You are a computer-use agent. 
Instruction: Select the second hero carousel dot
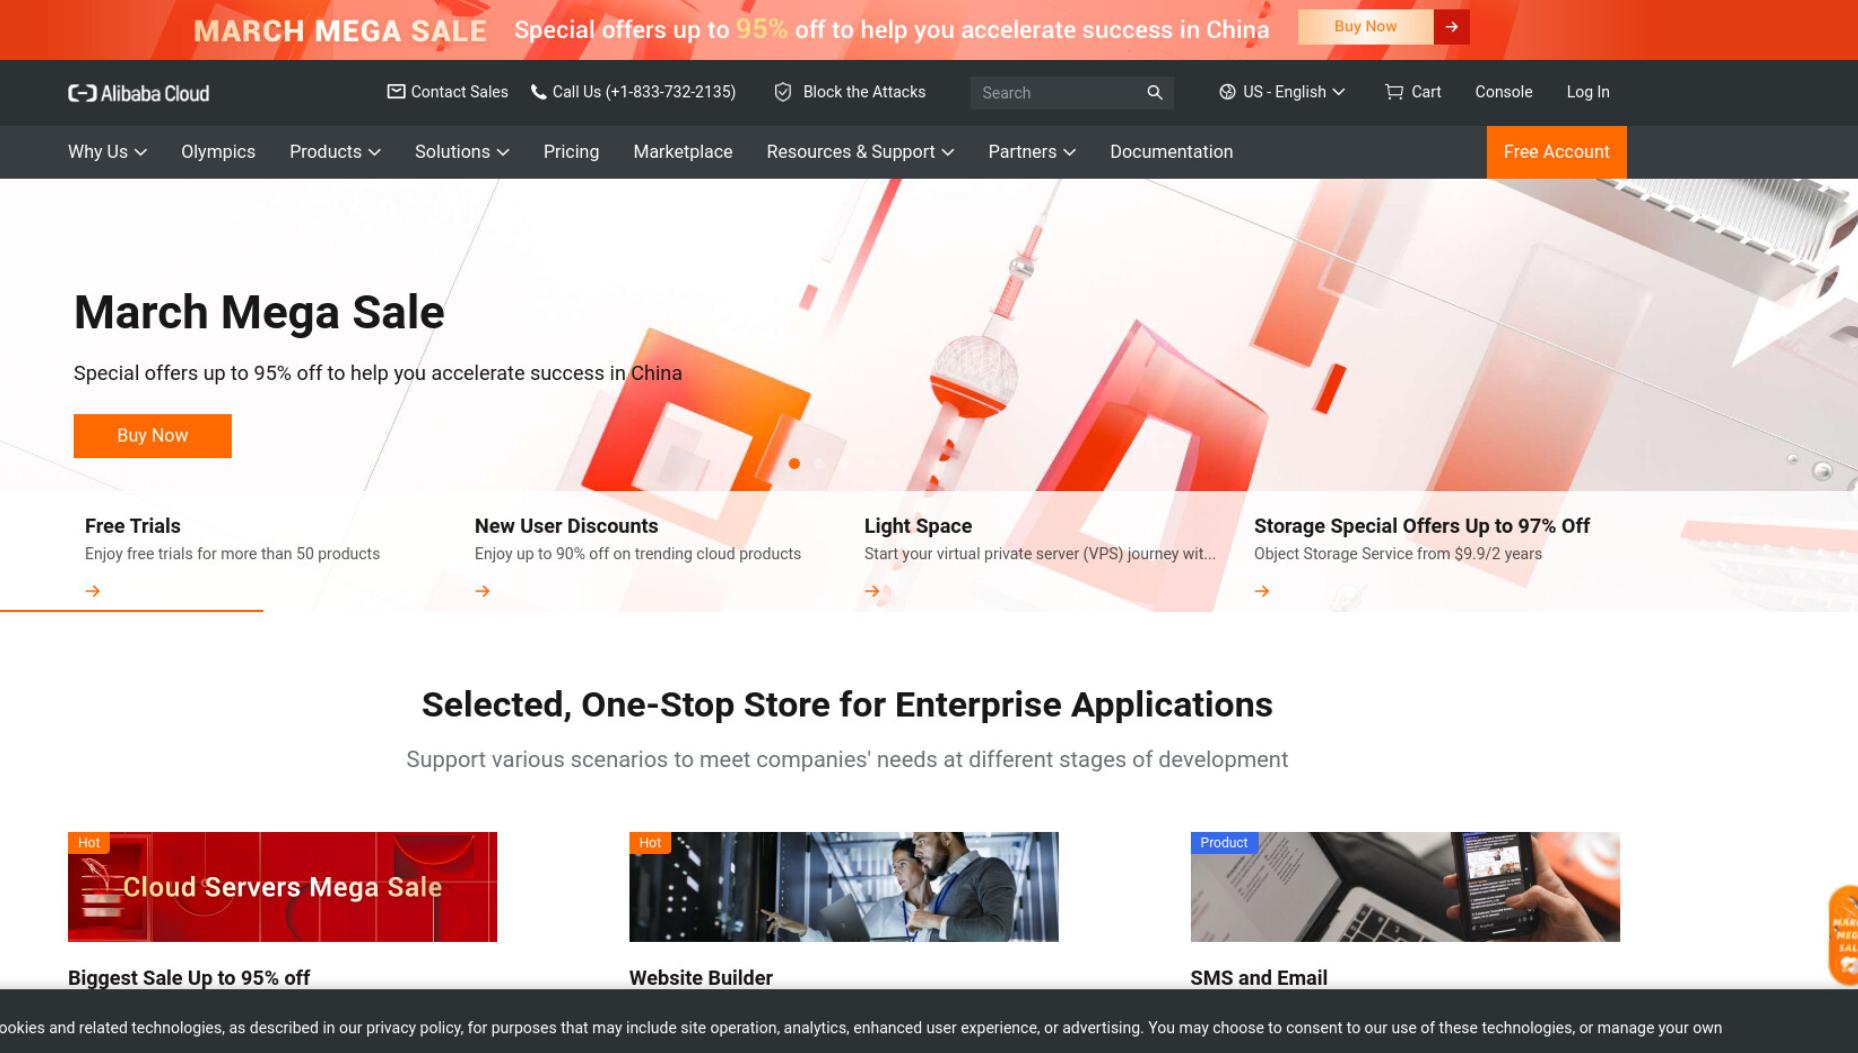tap(819, 464)
